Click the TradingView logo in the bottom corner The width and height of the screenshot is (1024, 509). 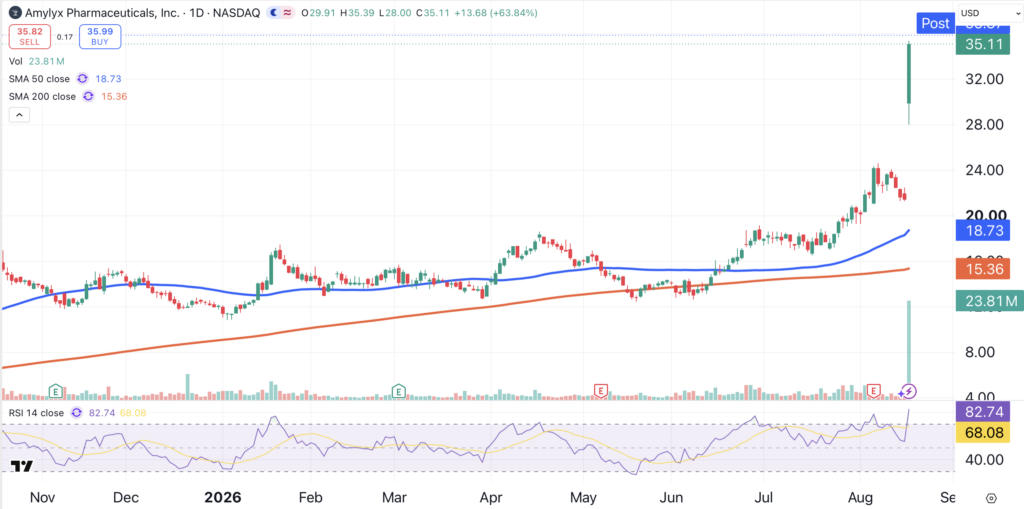pos(22,467)
